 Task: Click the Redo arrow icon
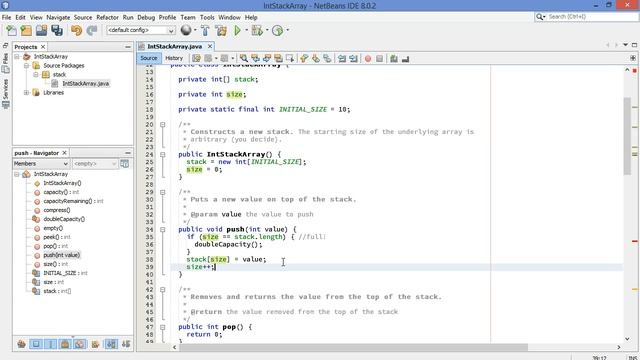[92, 30]
